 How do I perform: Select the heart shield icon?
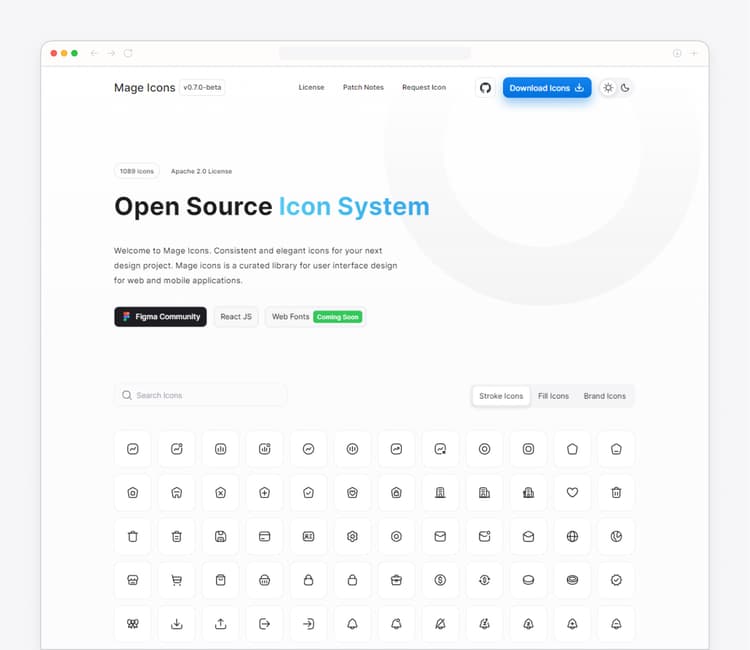point(353,492)
